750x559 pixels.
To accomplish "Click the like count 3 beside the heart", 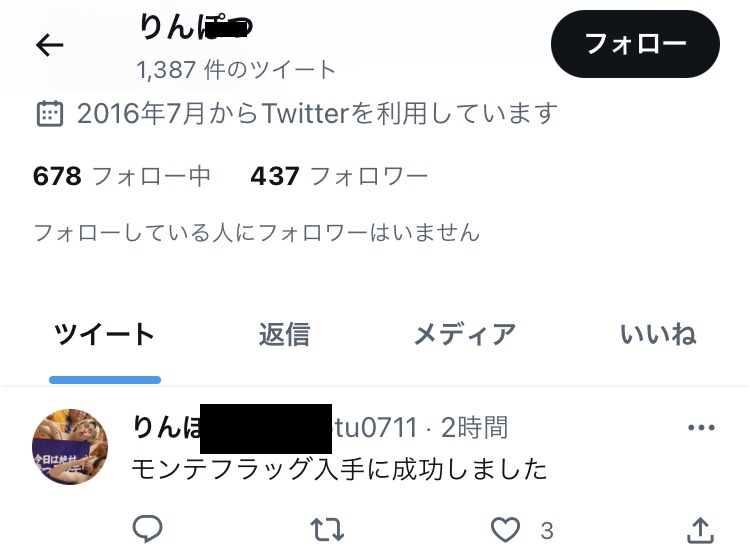I will coord(547,531).
